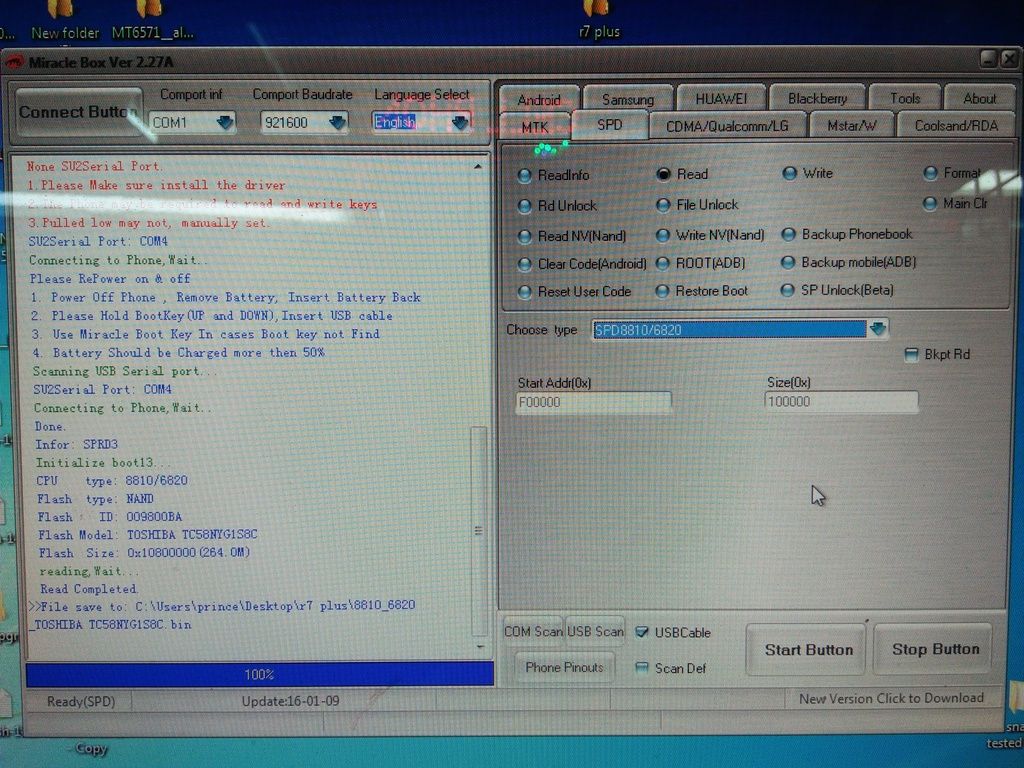Select the SPD tab
The width and height of the screenshot is (1024, 768).
click(x=609, y=125)
